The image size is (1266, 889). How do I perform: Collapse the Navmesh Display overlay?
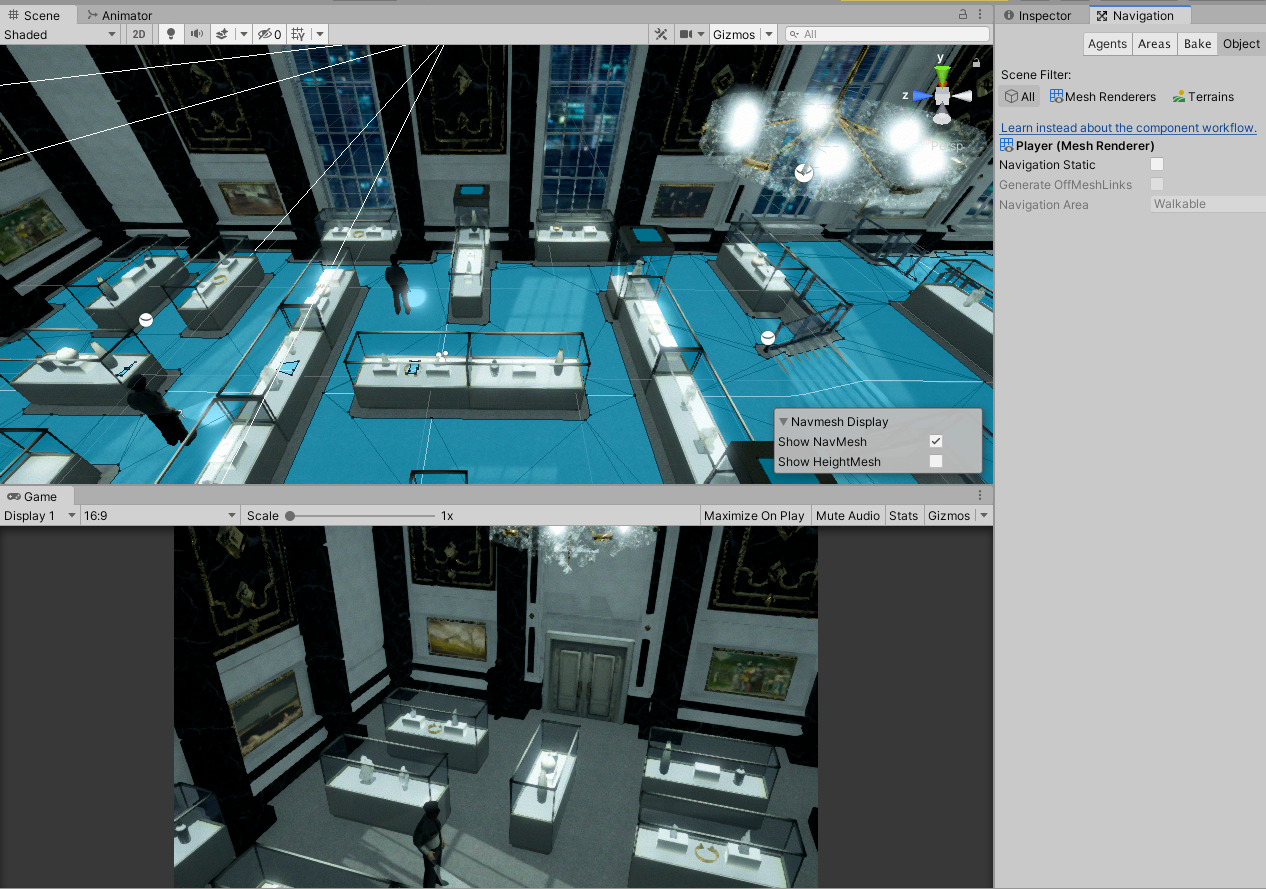click(x=784, y=422)
